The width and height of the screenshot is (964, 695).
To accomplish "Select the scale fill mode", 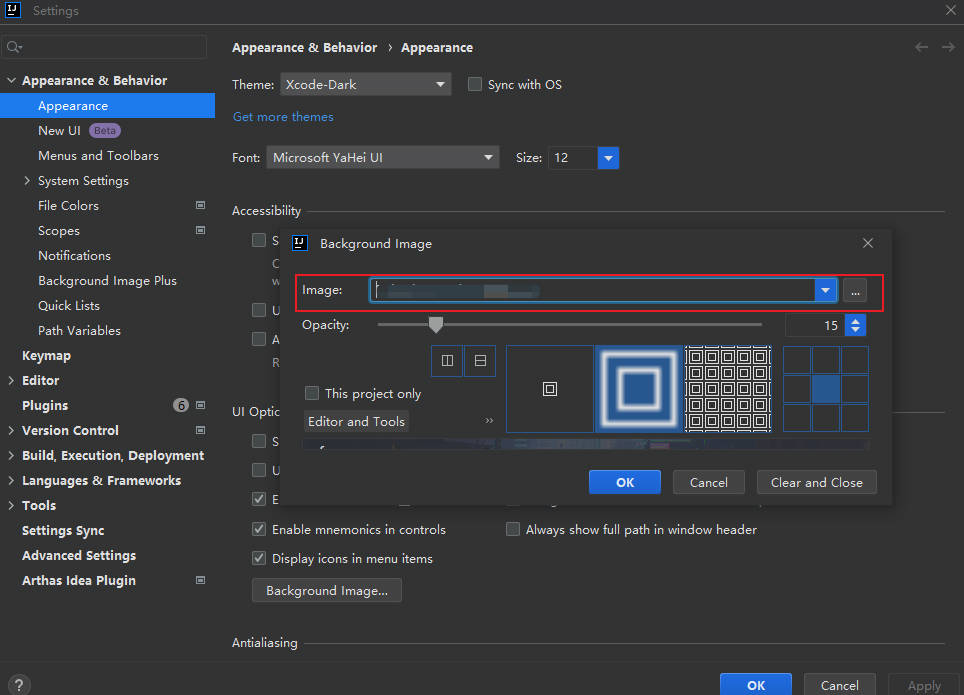I will pos(639,389).
